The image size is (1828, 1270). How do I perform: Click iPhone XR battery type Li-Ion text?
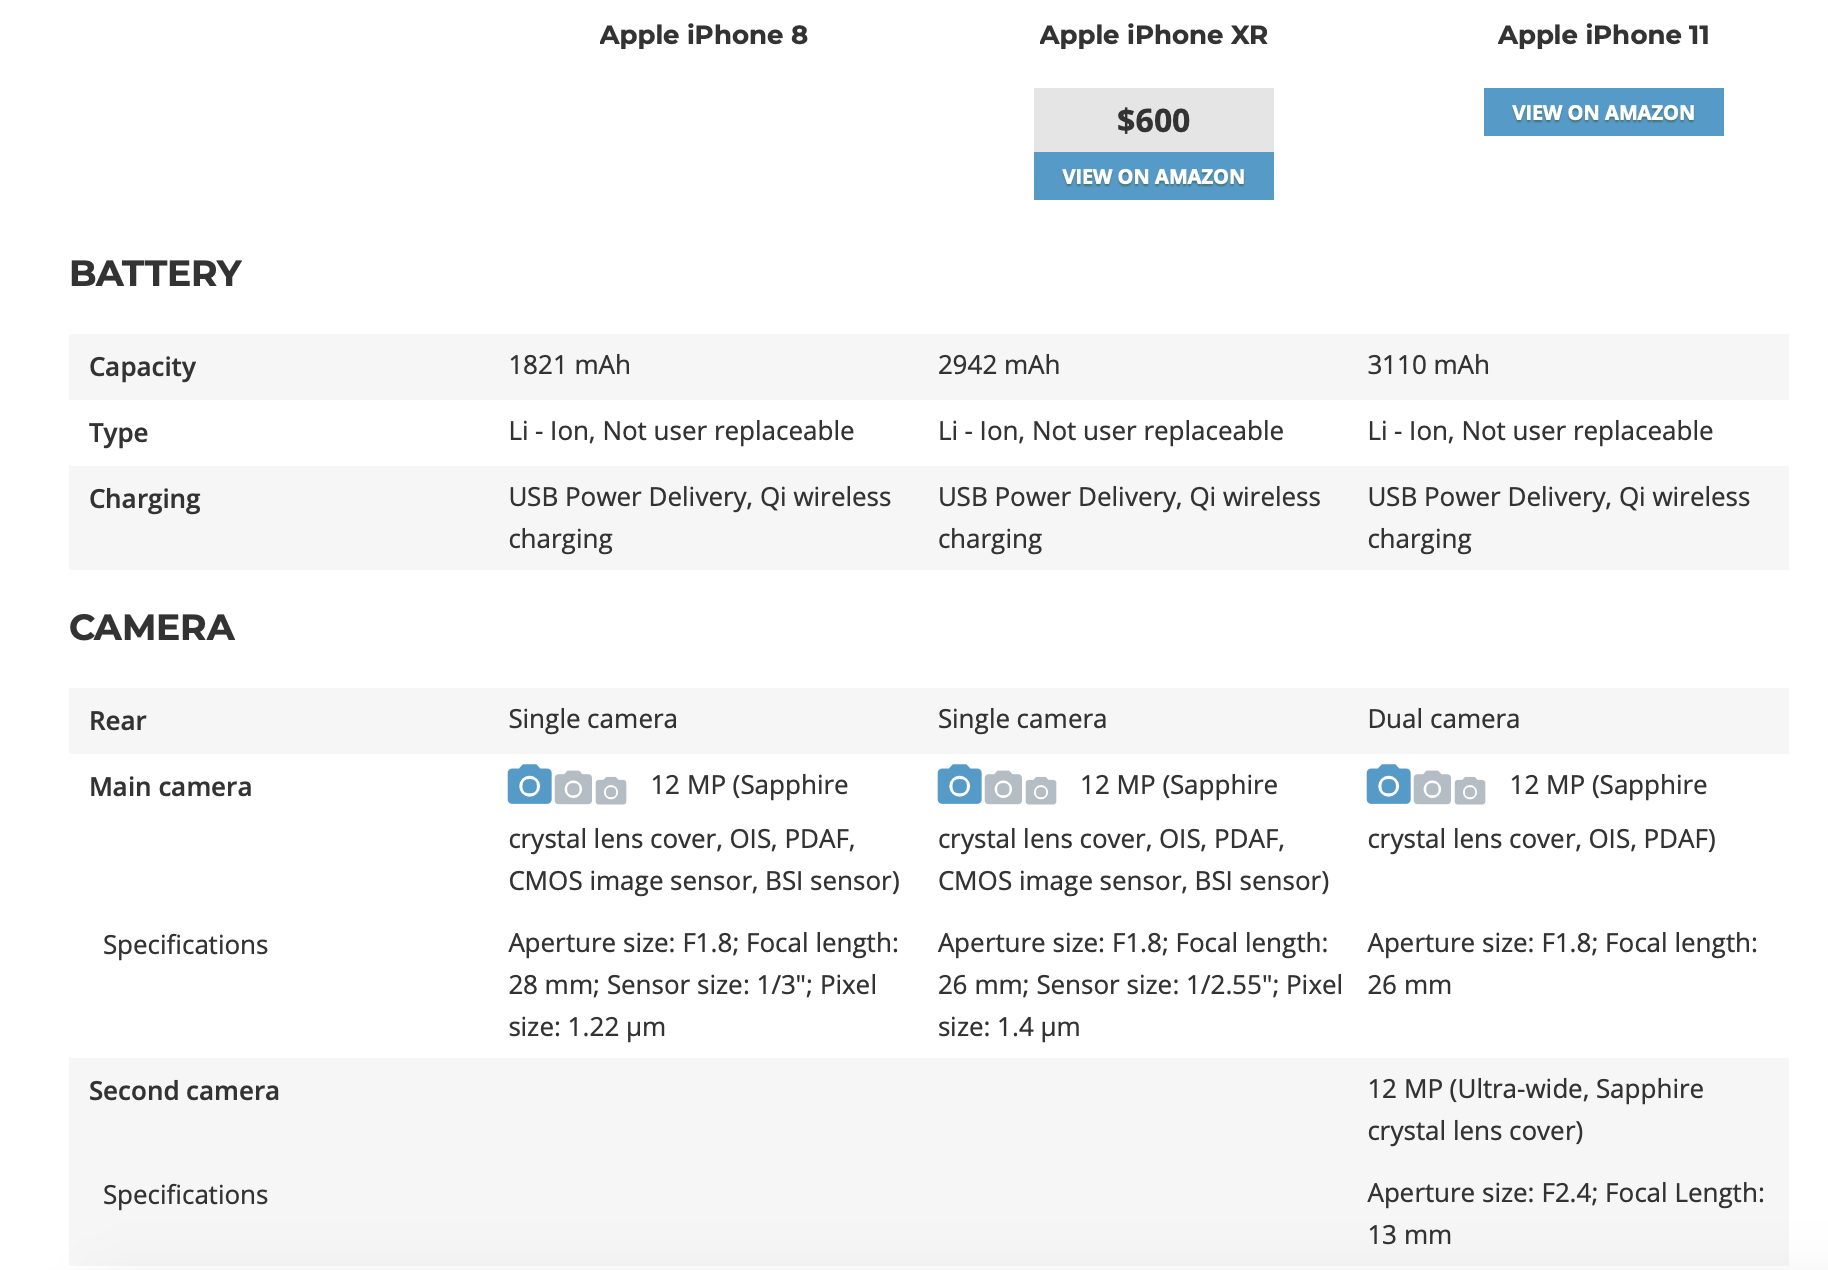tap(1110, 431)
